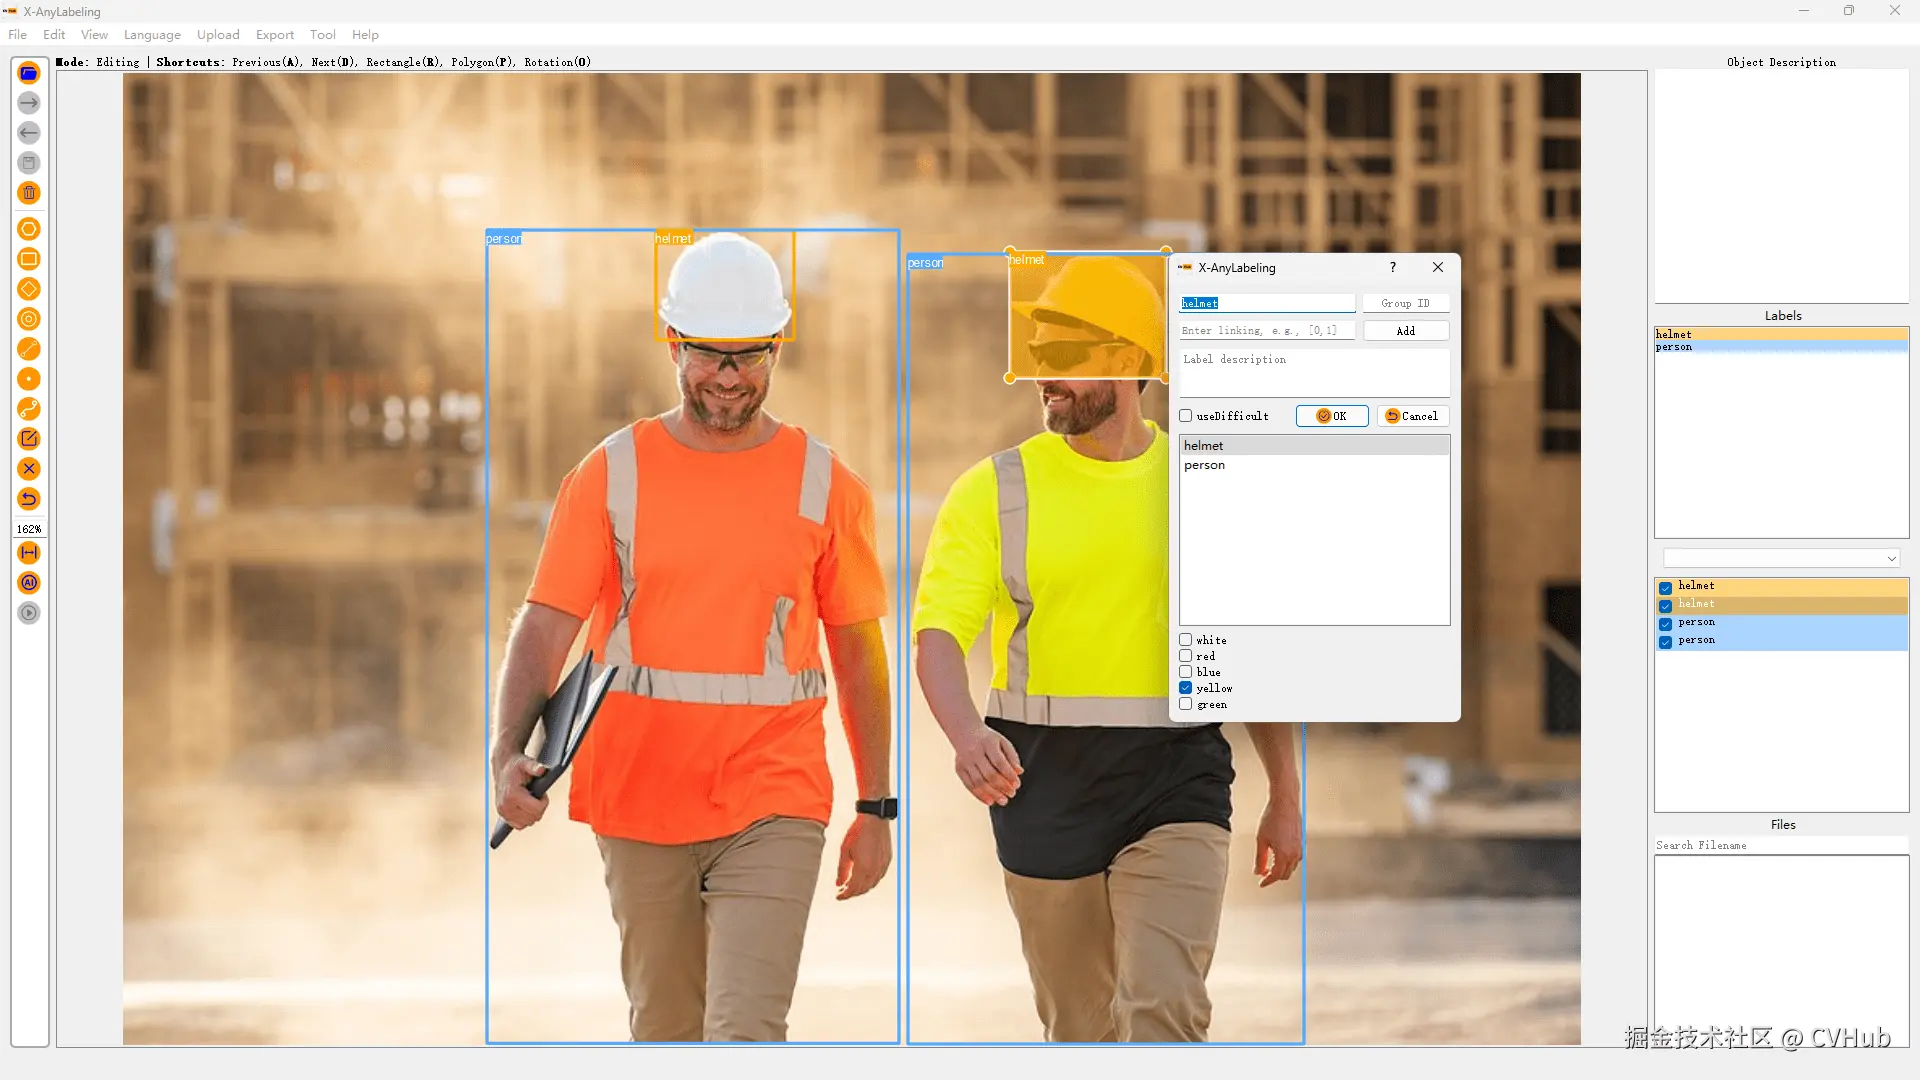Image resolution: width=1920 pixels, height=1080 pixels.
Task: Click the Add linking button
Action: 1405,331
